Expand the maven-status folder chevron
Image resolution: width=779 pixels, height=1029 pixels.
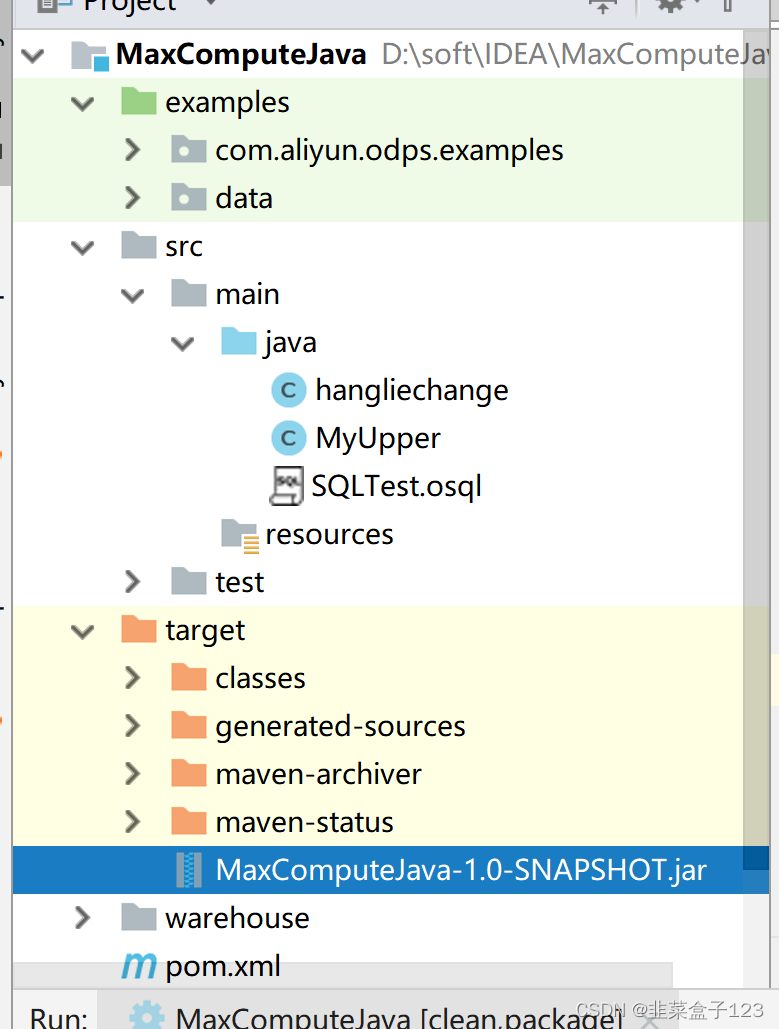[x=133, y=822]
